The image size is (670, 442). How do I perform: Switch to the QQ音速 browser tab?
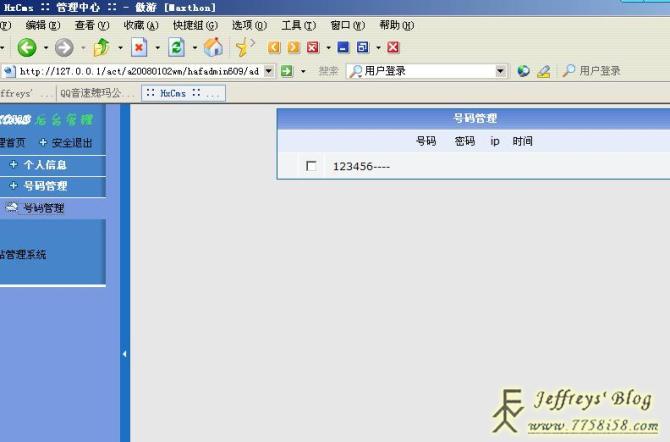(x=97, y=93)
